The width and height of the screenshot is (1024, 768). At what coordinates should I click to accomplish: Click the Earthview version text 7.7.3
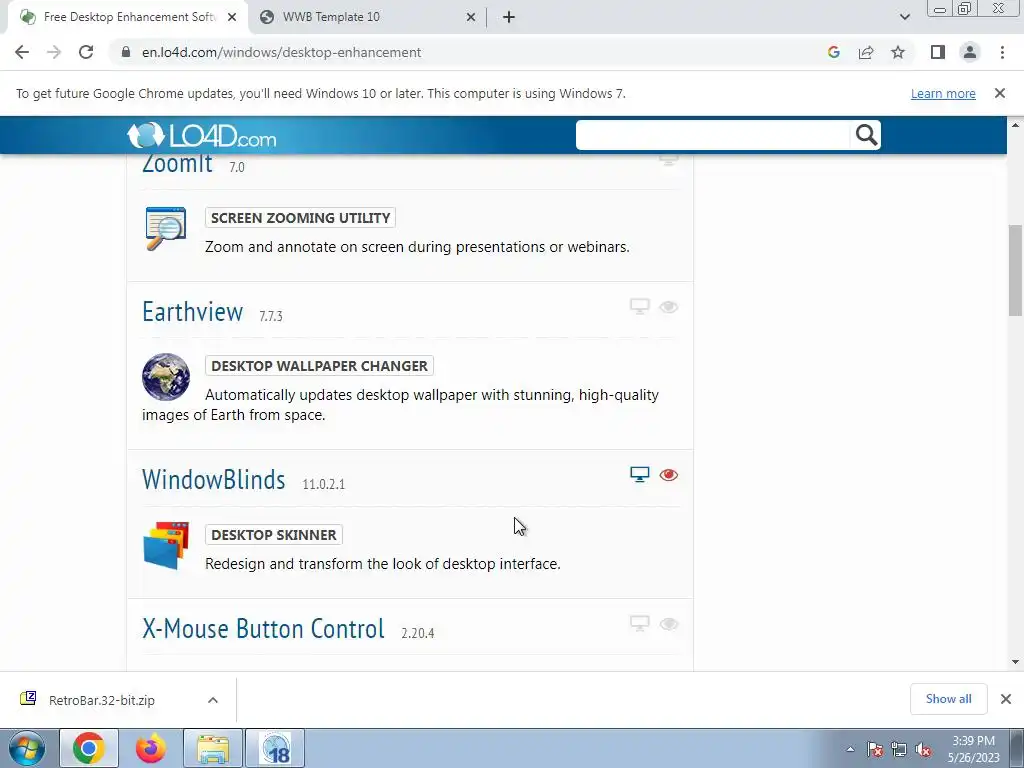[270, 316]
